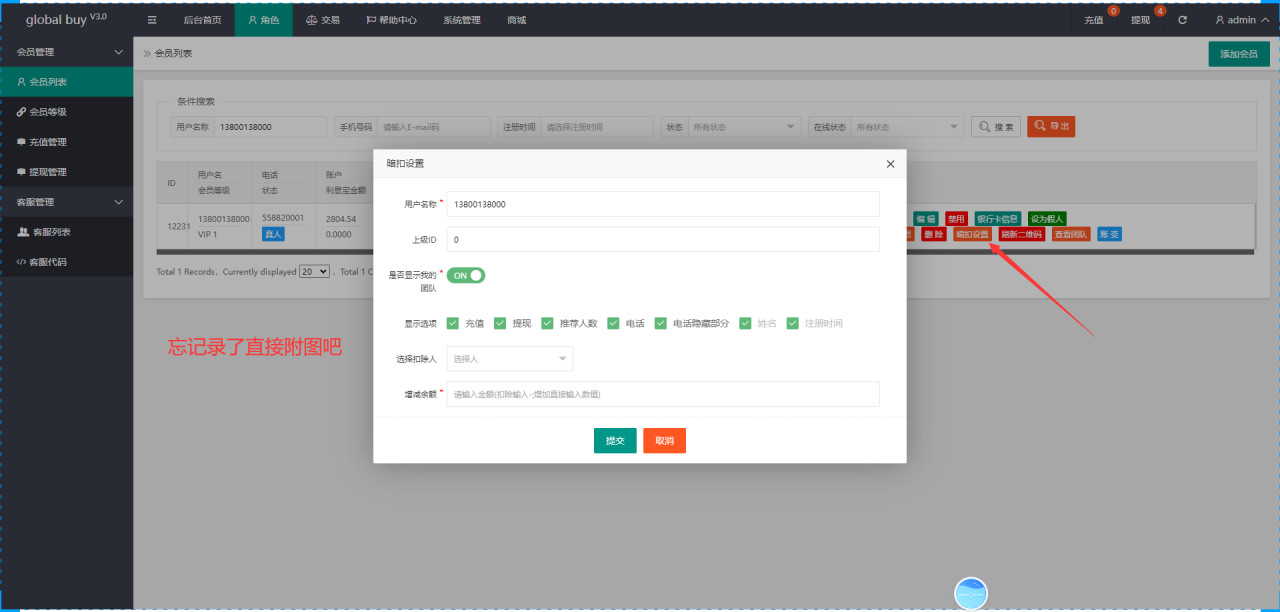Image resolution: width=1280 pixels, height=612 pixels.
Task: Toggle the 是否显示我的团队 ON switch
Action: click(x=466, y=275)
